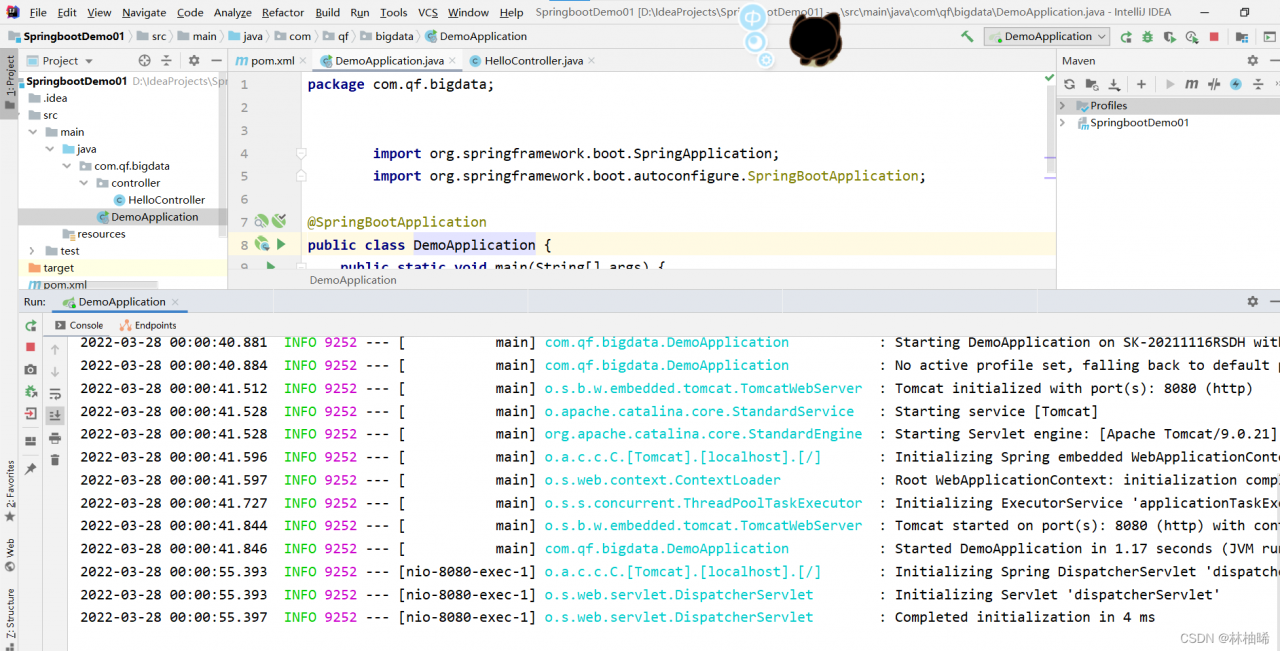This screenshot has height=651, width=1280.
Task: Collapse the java folder in project tree
Action: coord(50,149)
